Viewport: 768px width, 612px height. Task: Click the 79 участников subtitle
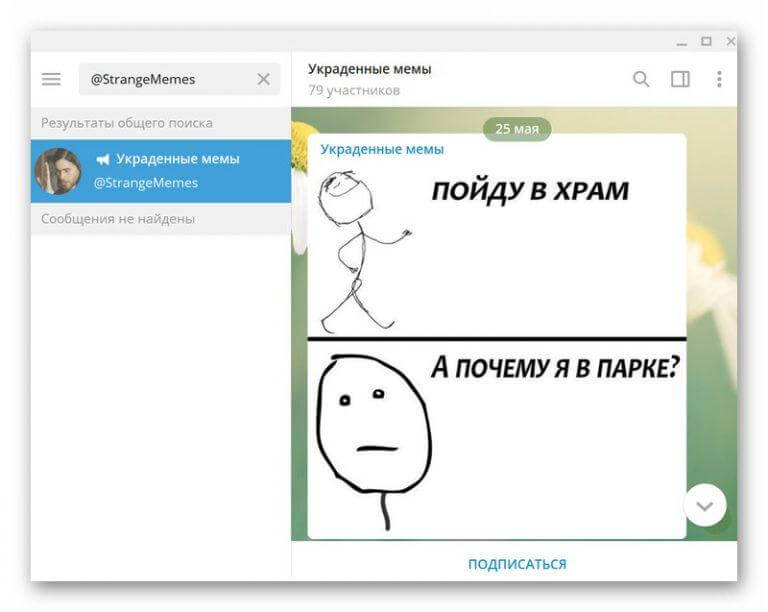(353, 91)
